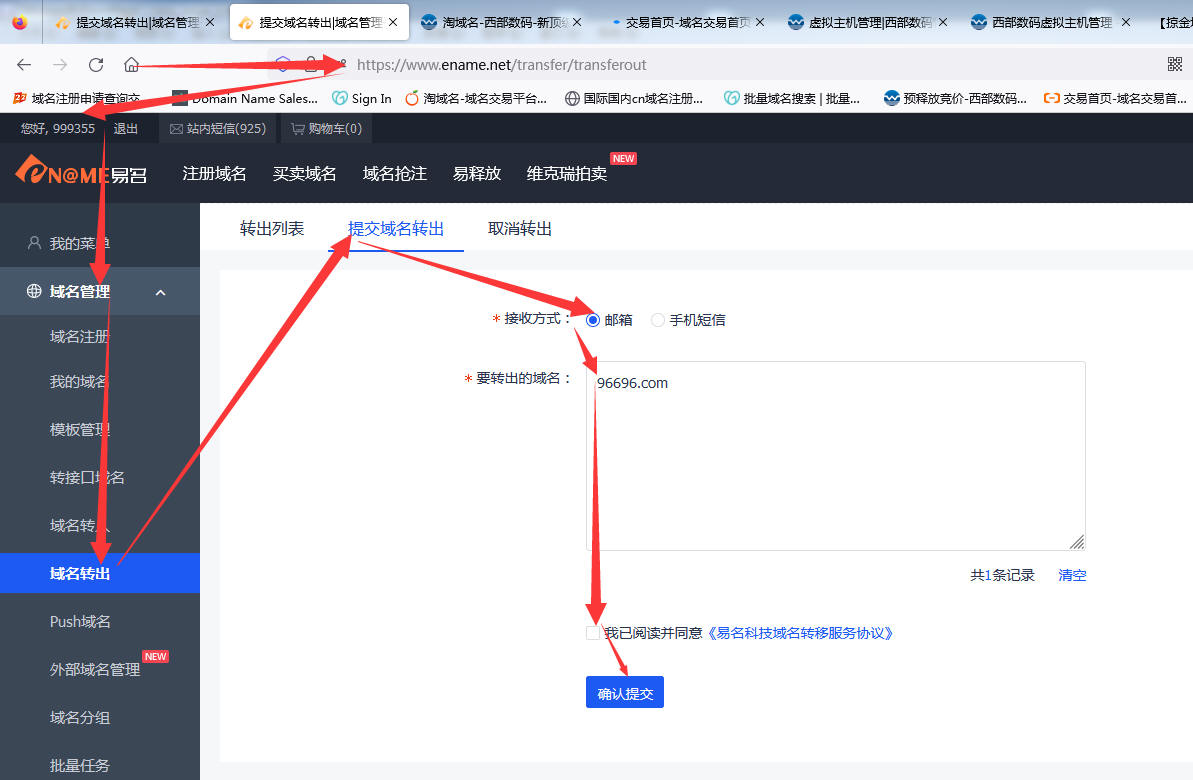Click the 我的菜单 user icon
The width and height of the screenshot is (1193, 780).
pyautogui.click(x=34, y=243)
